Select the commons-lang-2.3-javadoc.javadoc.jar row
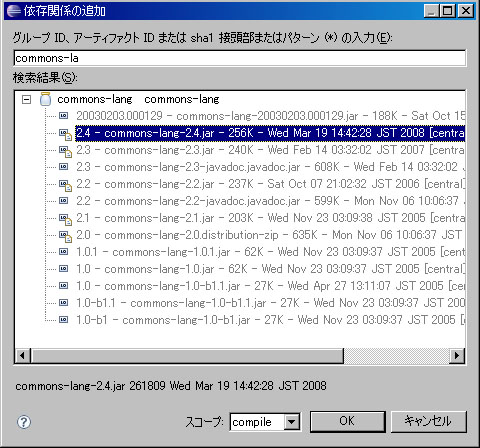 [x=270, y=167]
